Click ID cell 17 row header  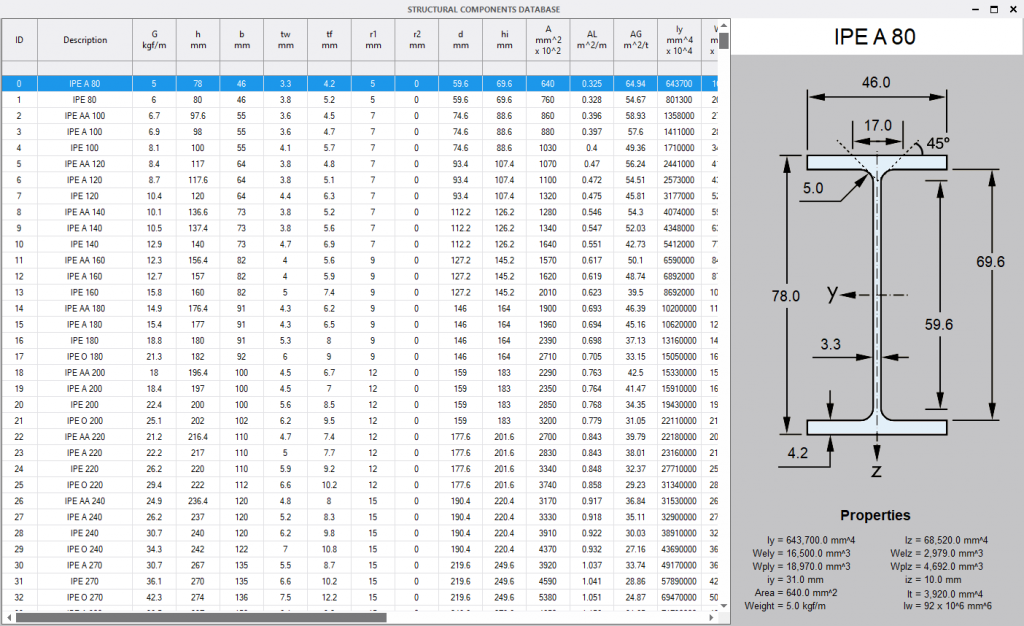[20, 356]
